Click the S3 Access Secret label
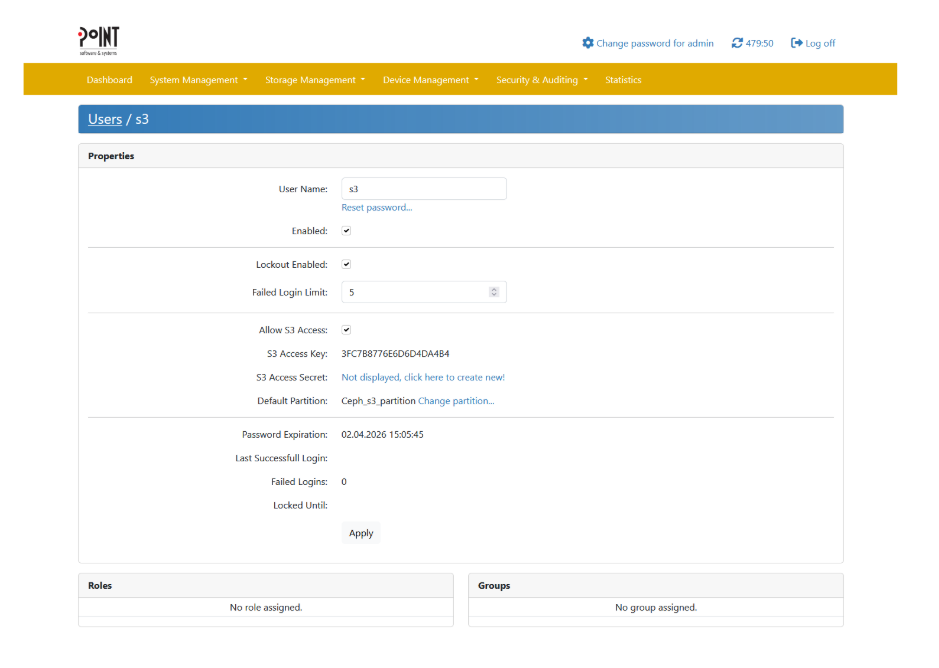Screen dimensions: 939x668 coord(292,377)
